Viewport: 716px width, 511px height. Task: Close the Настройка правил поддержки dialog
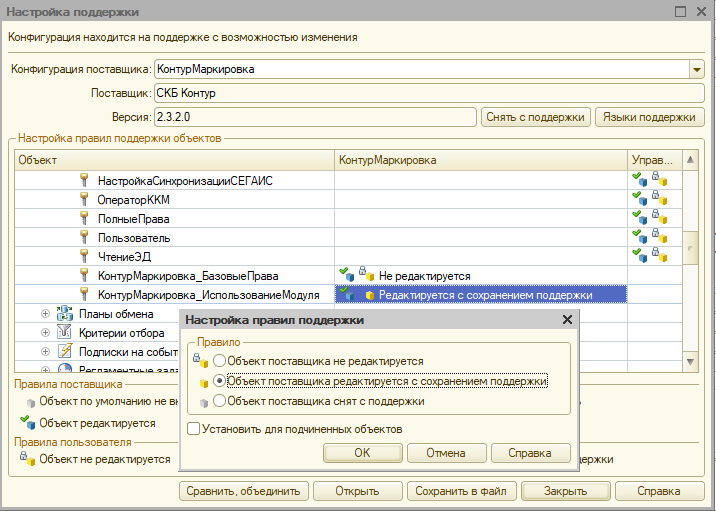[x=567, y=320]
